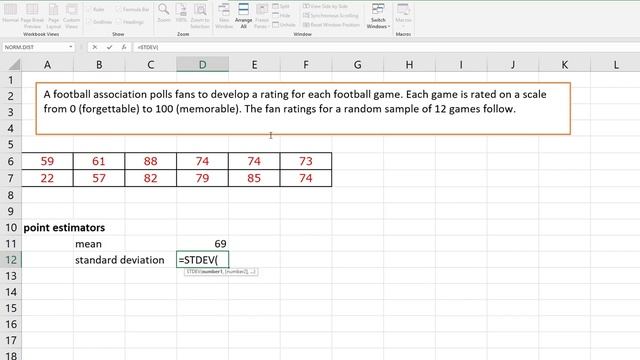
Task: Confirm formula with checkmark Enter button
Action: (109, 47)
